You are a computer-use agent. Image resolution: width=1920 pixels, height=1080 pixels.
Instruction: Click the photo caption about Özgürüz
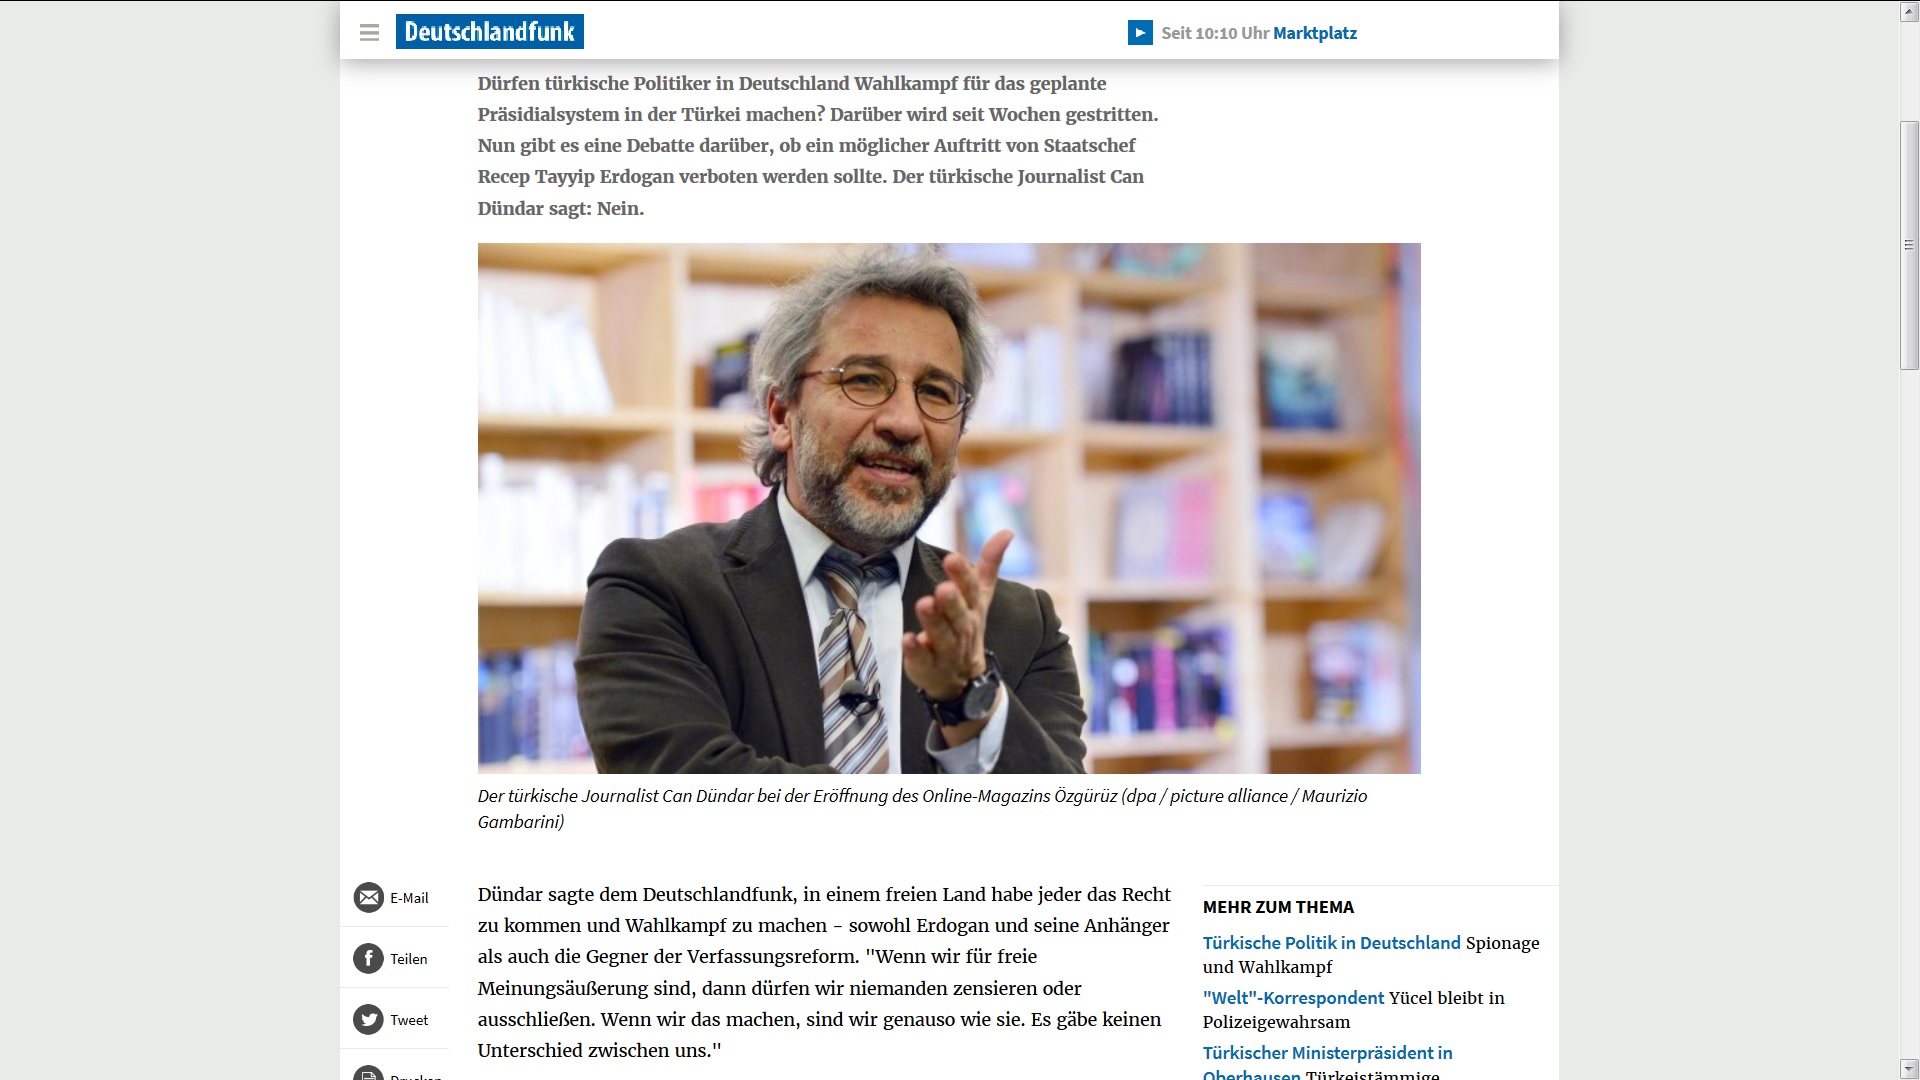tap(922, 809)
